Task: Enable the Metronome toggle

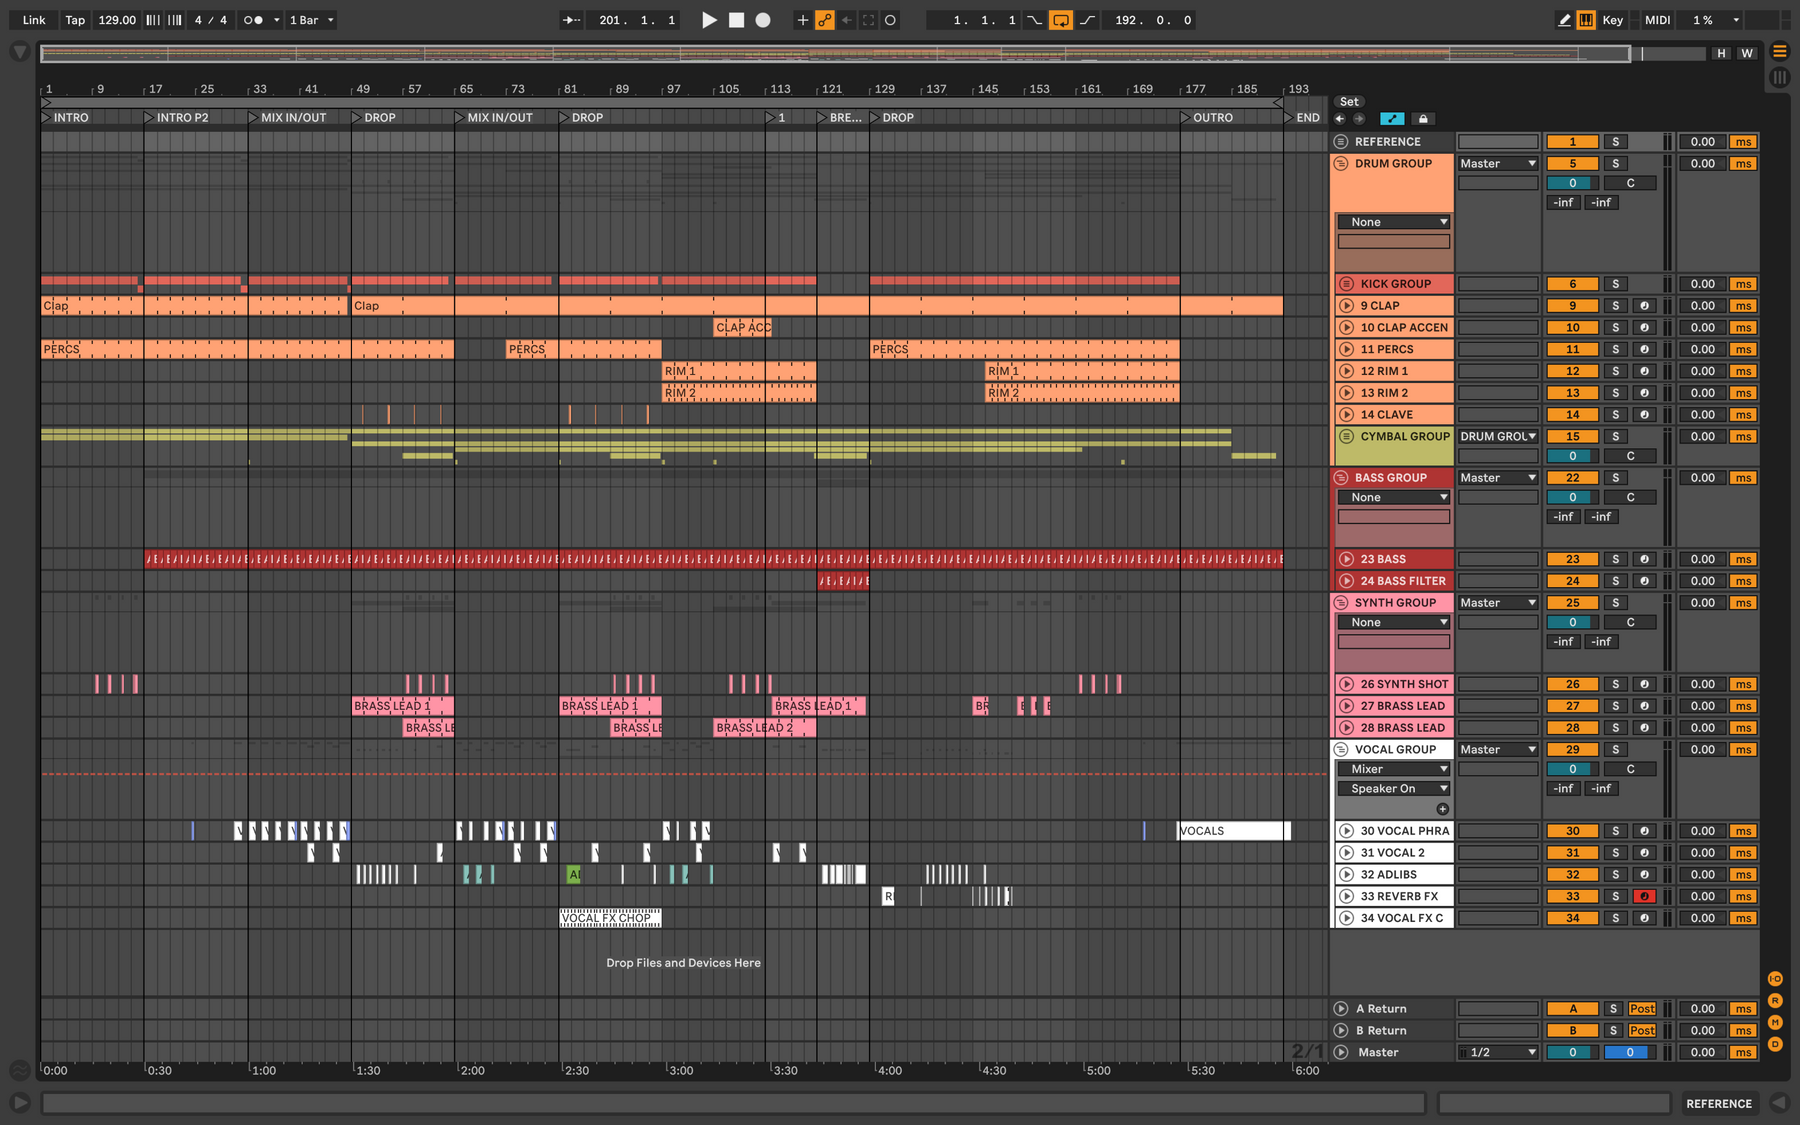Action: [253, 20]
